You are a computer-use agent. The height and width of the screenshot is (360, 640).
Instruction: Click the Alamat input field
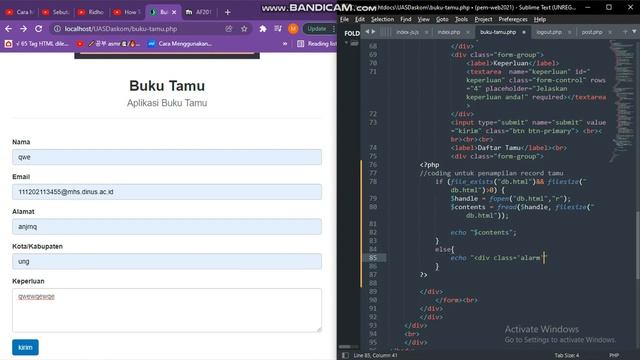pos(167,227)
